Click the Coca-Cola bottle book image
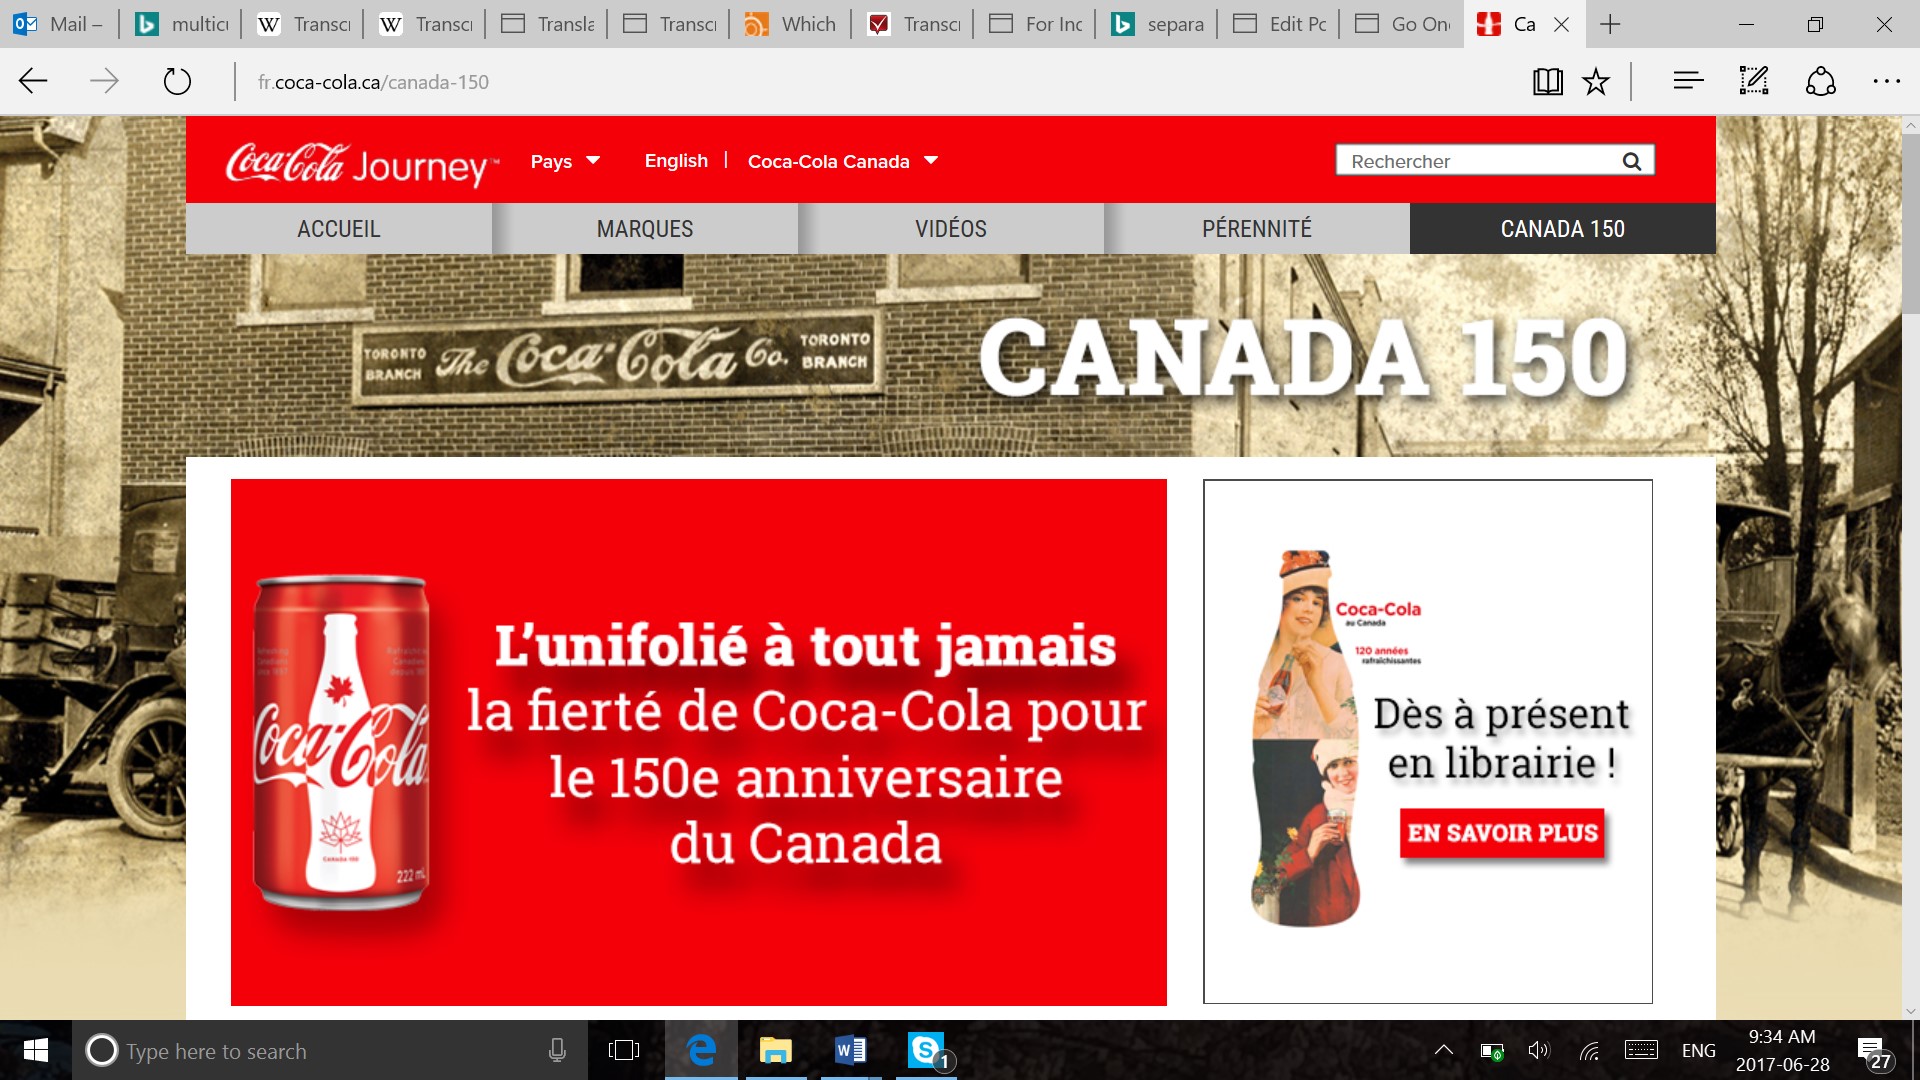 1306,738
